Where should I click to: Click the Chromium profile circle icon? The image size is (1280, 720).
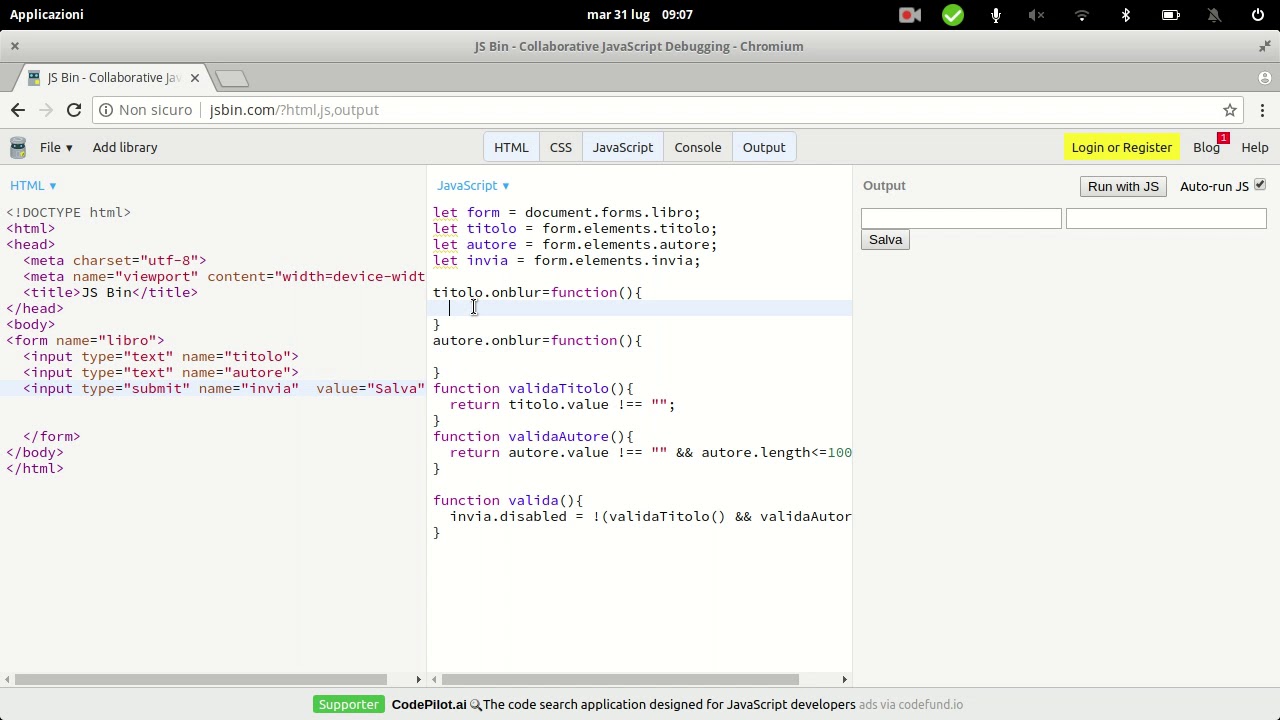tap(1265, 78)
